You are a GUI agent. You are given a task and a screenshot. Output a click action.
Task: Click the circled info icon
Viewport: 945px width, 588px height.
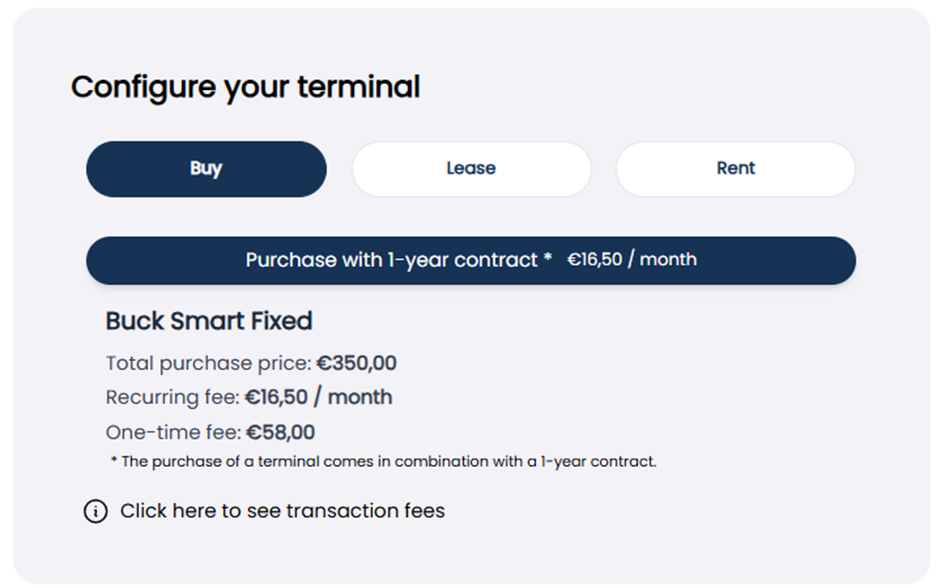[95, 511]
